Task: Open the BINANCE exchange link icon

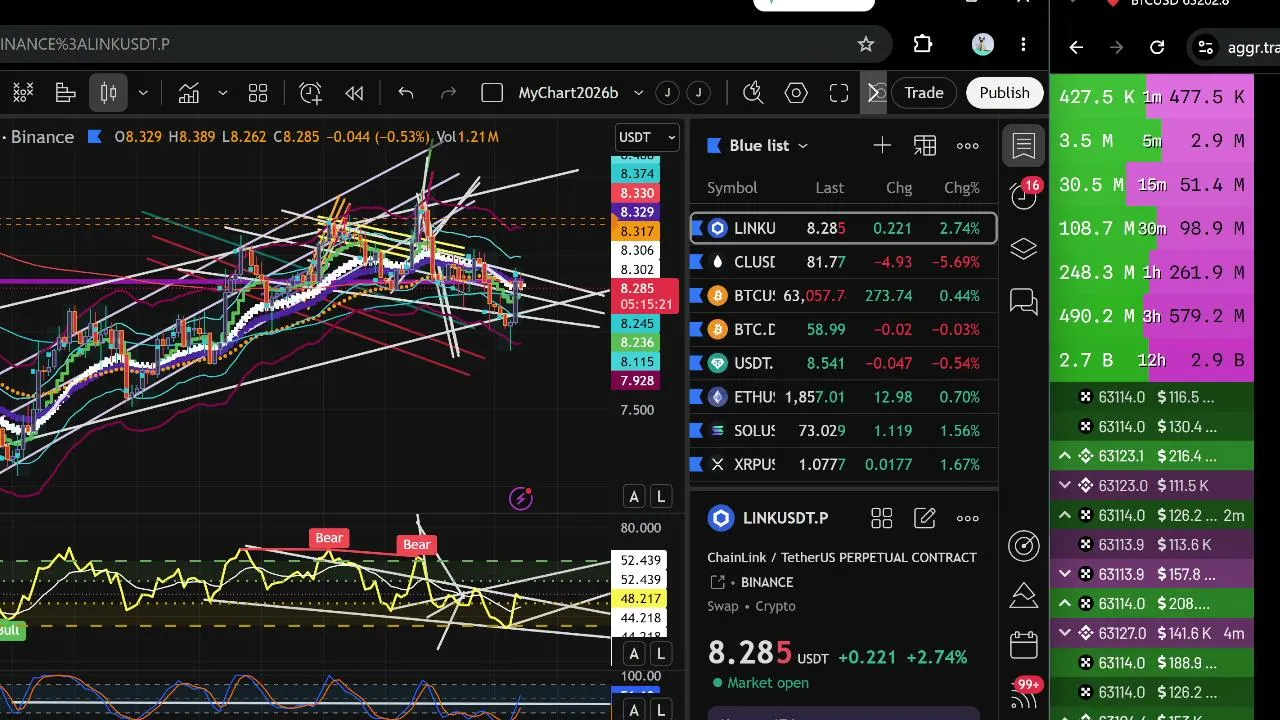Action: click(717, 582)
